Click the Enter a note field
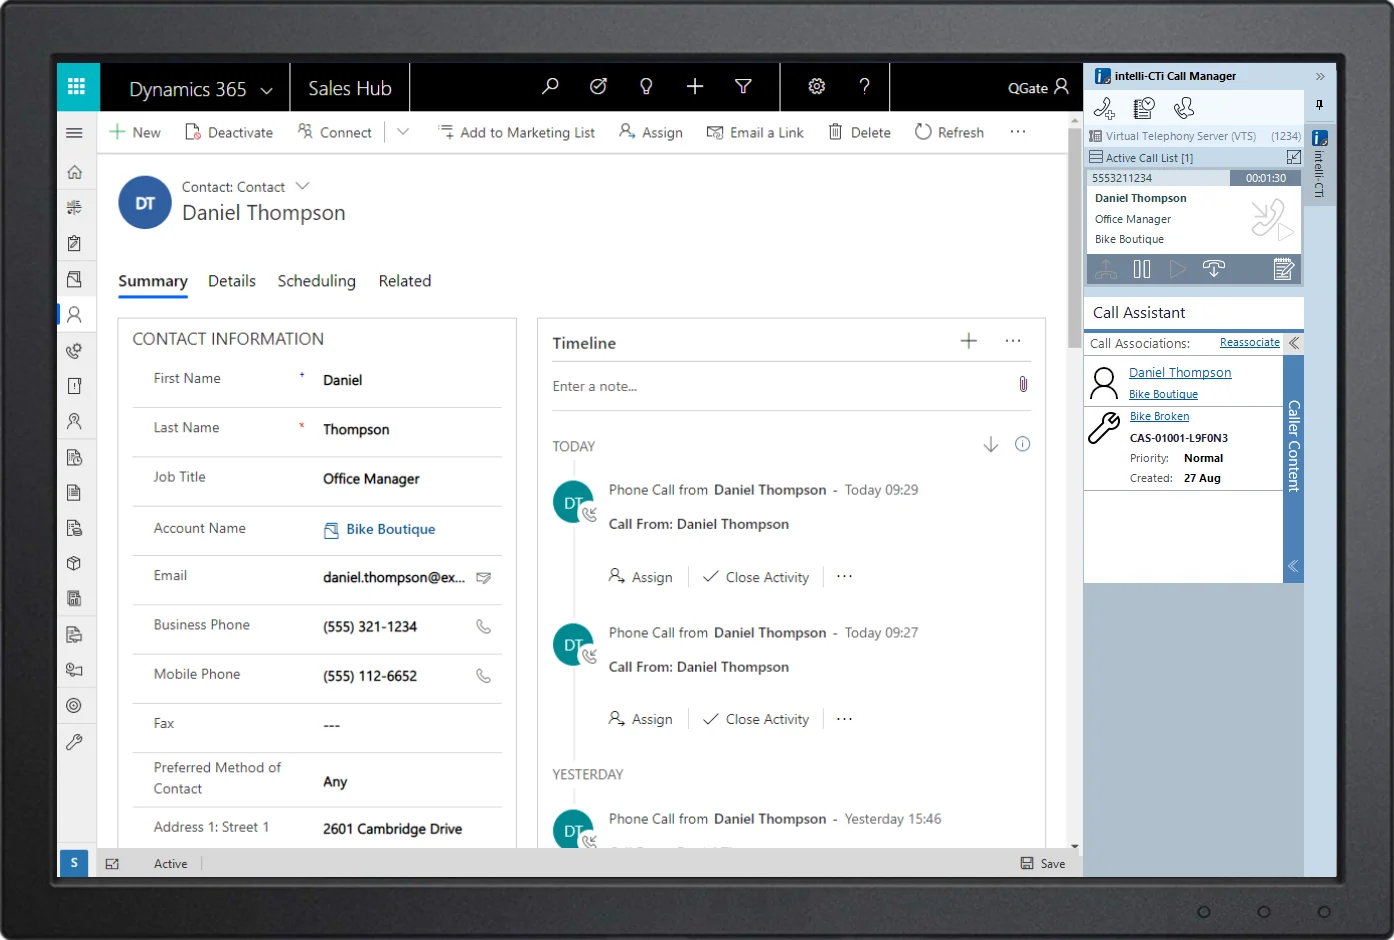The image size is (1394, 940). (x=782, y=386)
